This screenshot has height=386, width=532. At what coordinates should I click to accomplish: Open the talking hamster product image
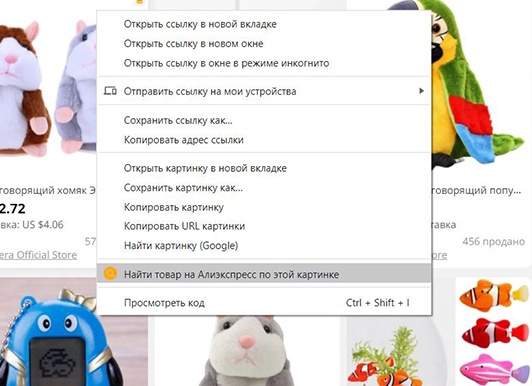coord(48,88)
